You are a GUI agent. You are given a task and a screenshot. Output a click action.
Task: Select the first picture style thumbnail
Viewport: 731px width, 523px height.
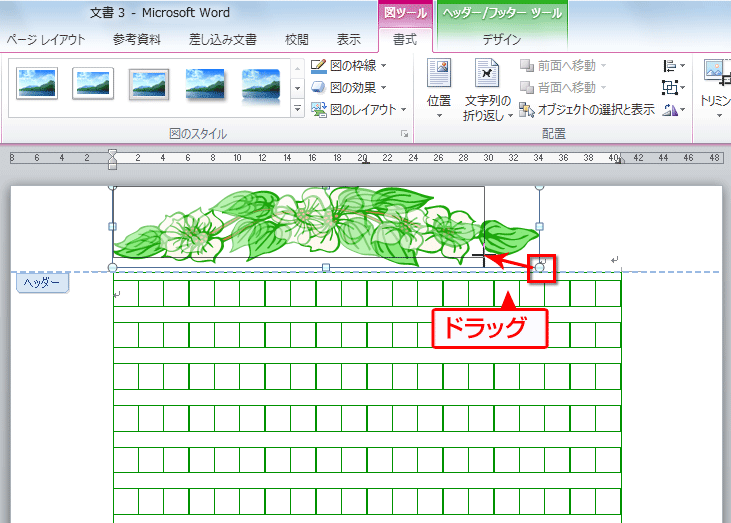coord(37,83)
